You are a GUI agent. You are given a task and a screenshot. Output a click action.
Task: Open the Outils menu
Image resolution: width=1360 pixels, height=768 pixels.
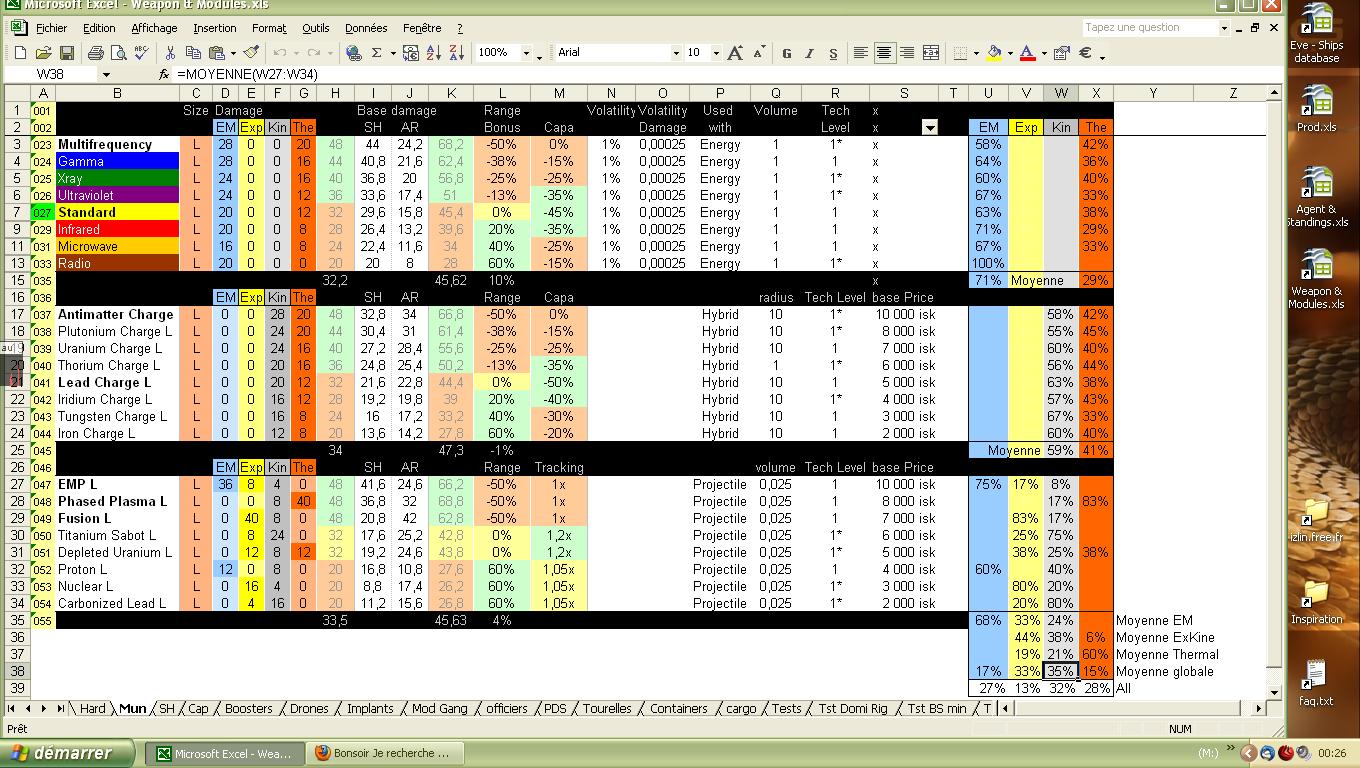coord(315,28)
